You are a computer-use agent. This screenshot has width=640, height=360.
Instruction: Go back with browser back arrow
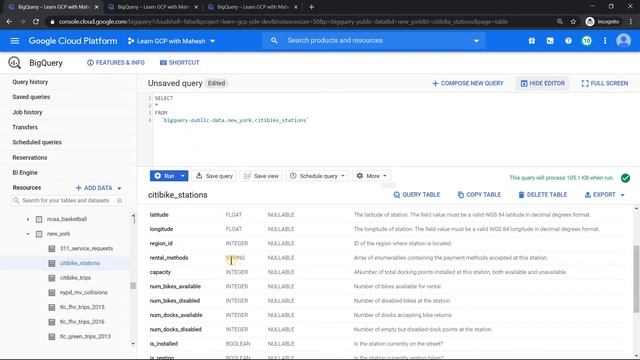9,22
